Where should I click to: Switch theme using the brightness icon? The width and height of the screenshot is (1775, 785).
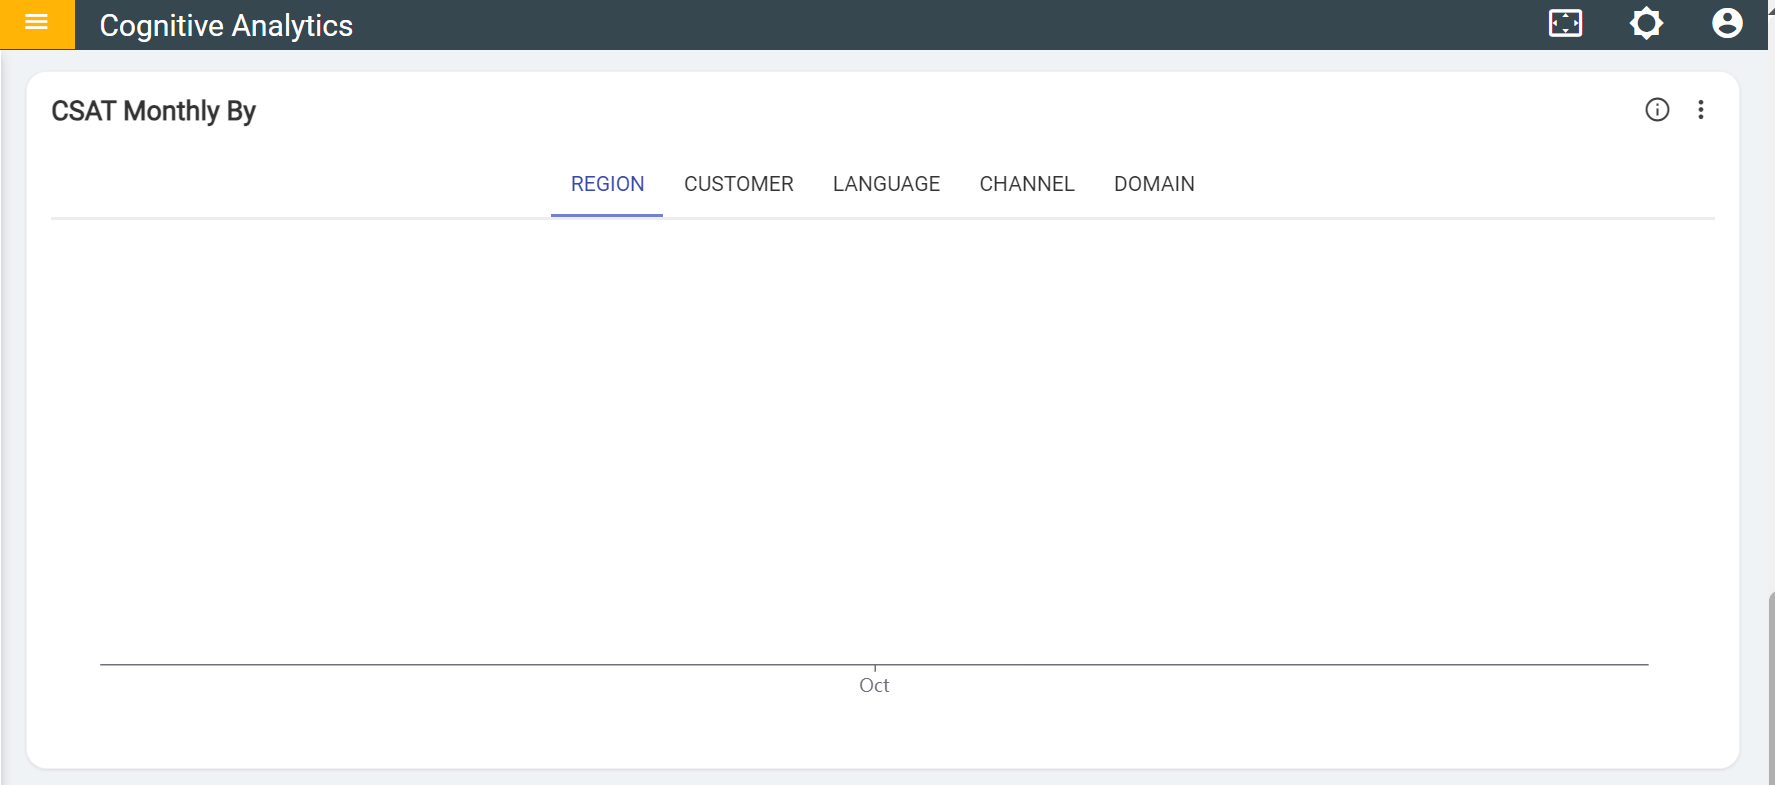[1646, 23]
